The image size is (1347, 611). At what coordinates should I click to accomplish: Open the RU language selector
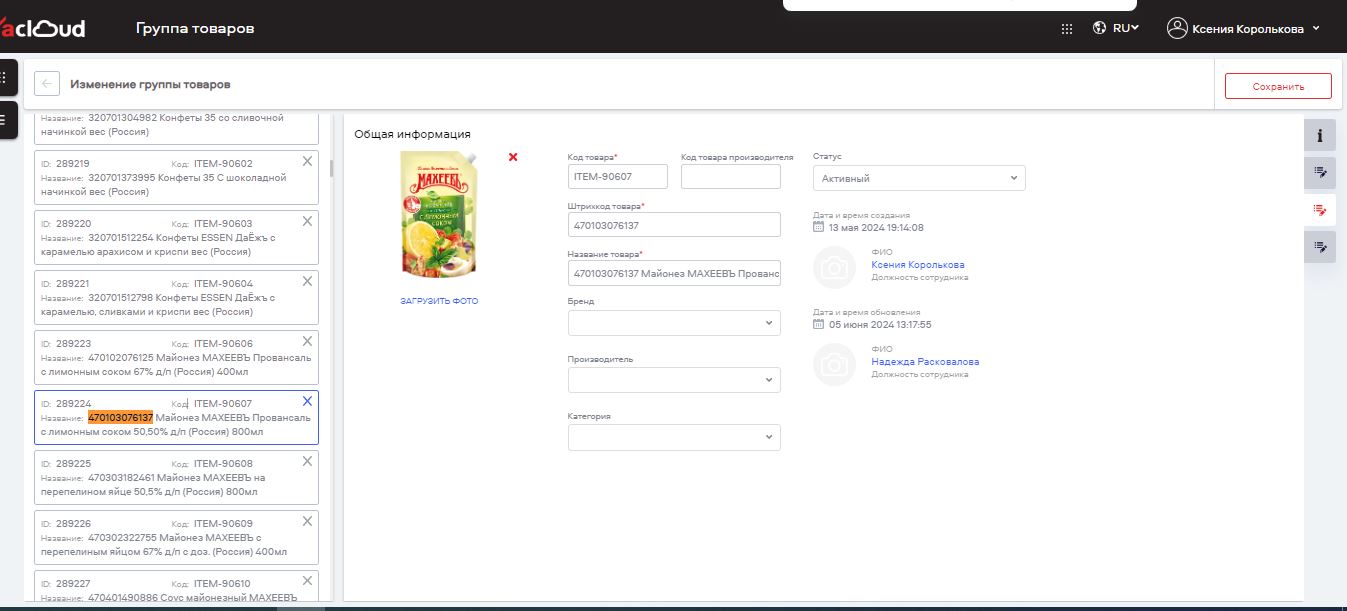pos(1126,28)
